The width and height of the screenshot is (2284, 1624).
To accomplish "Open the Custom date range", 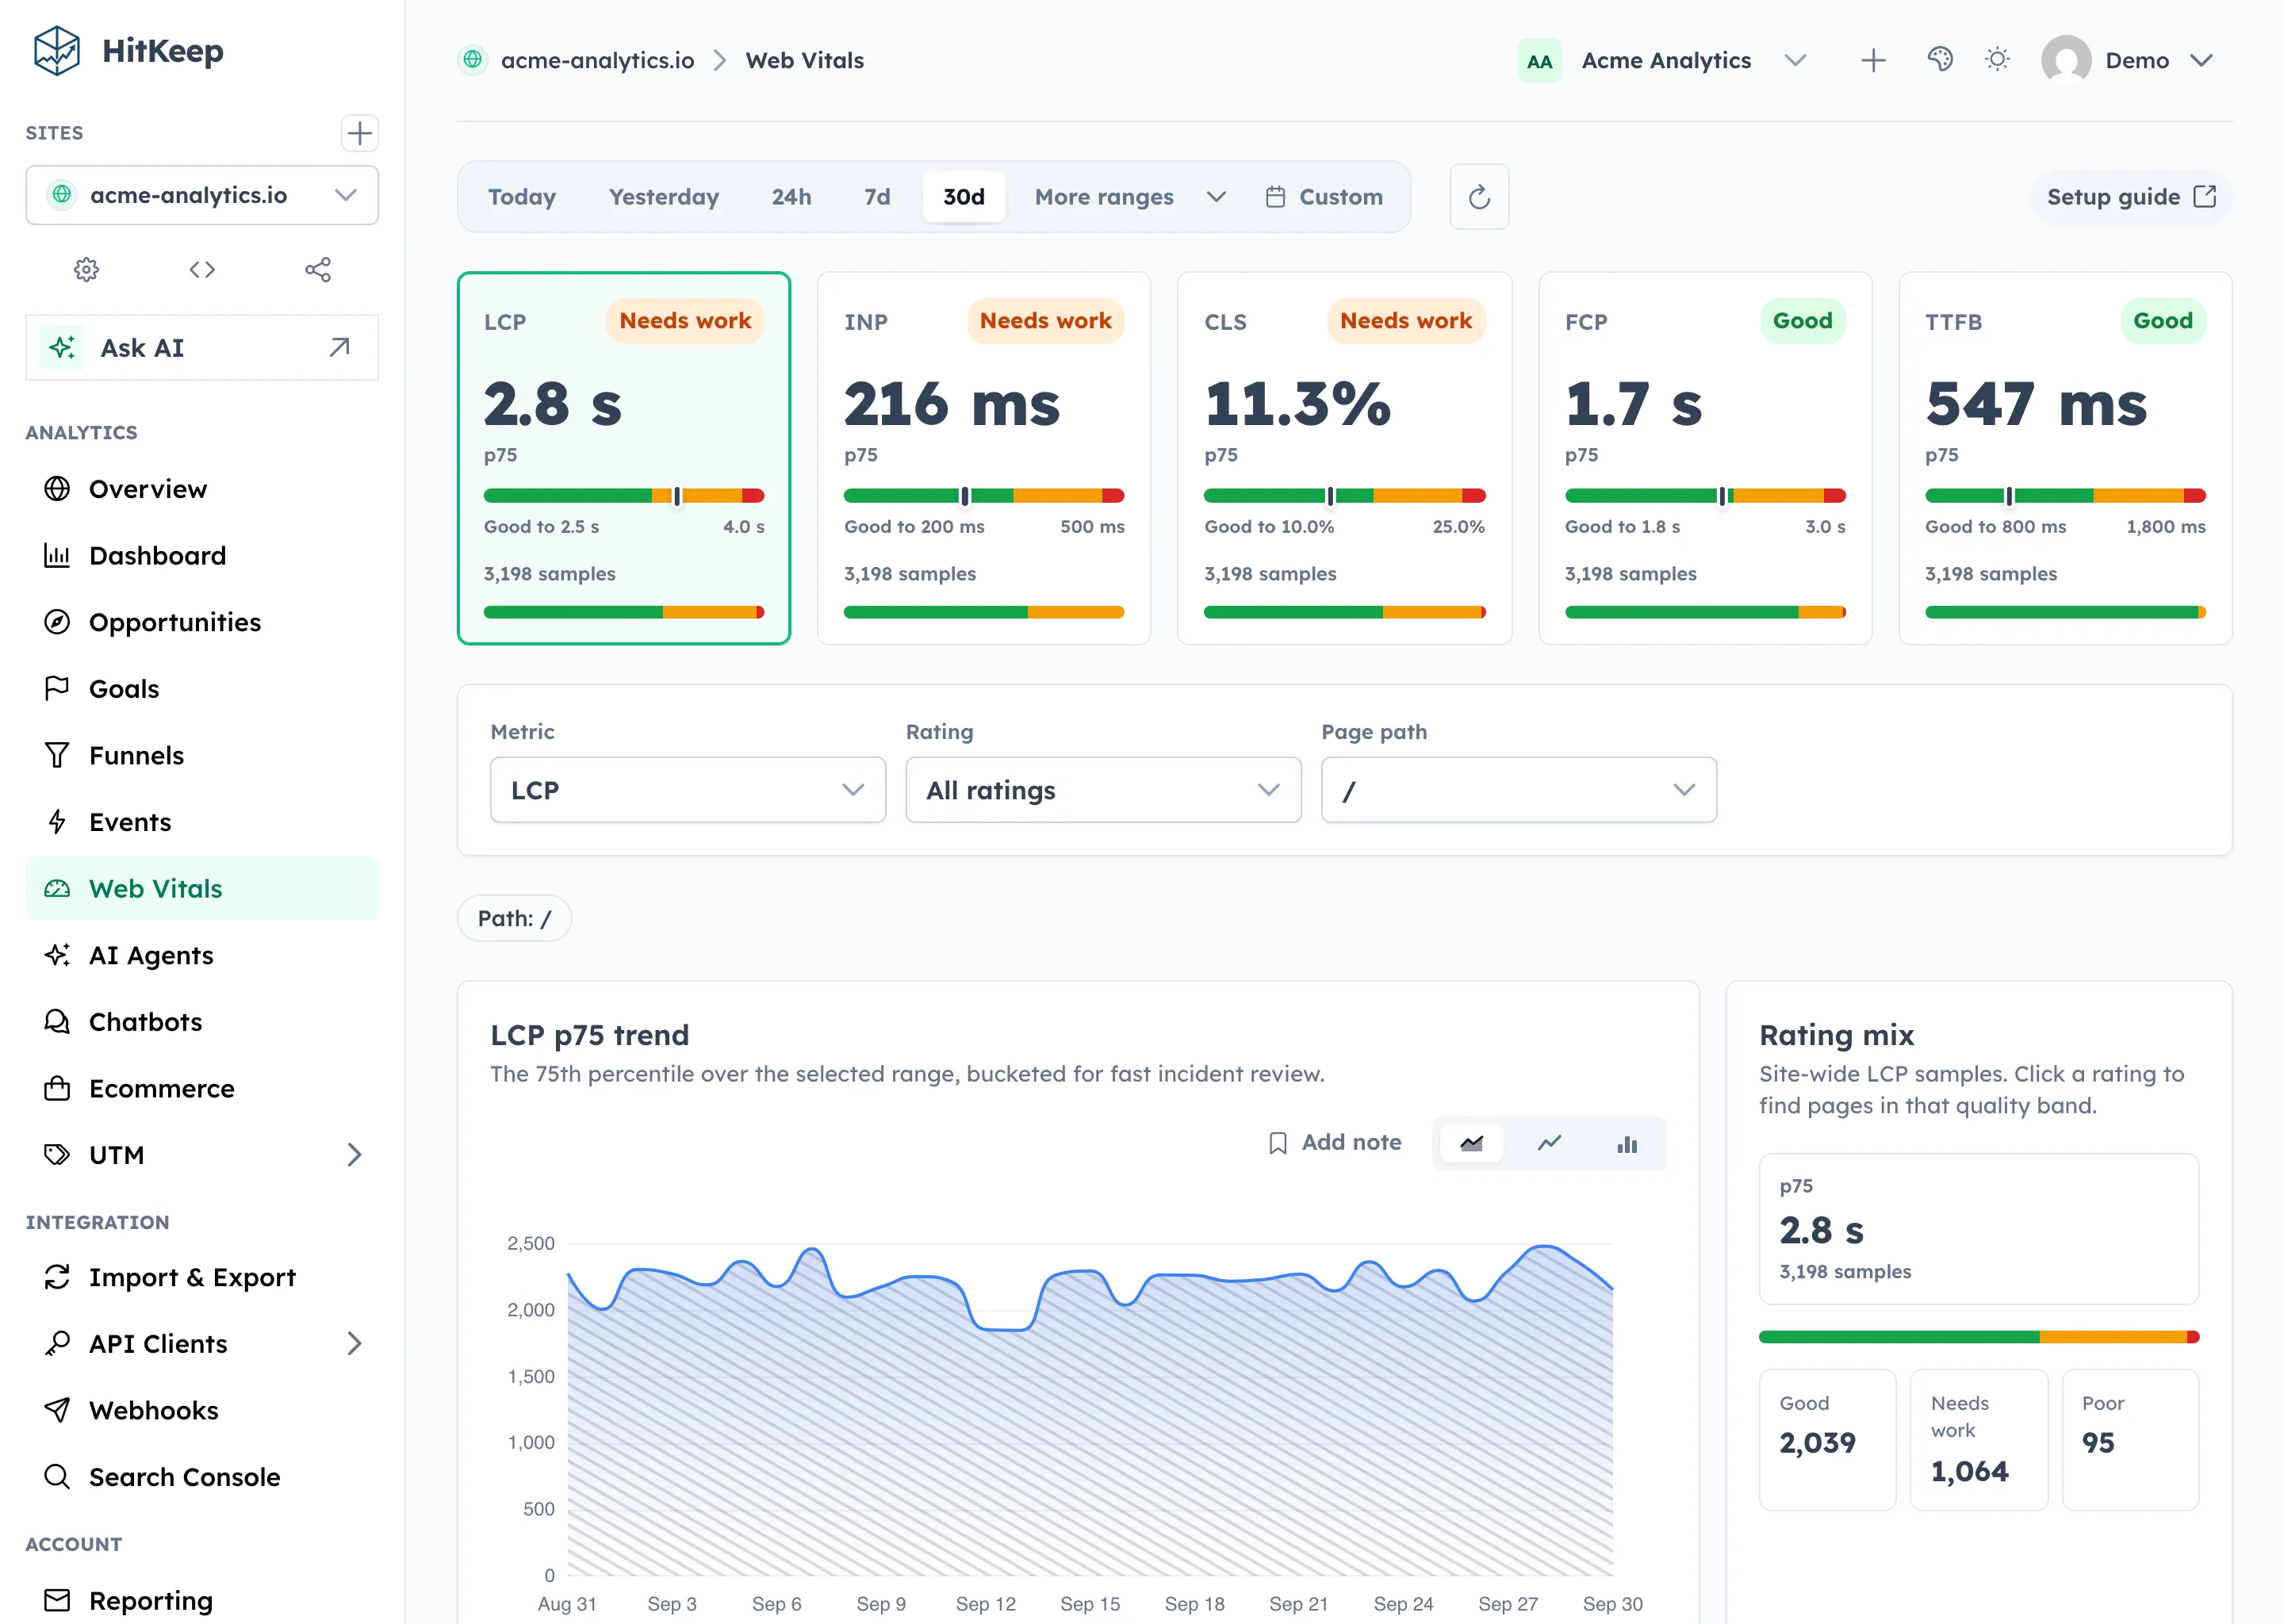I will click(1325, 197).
